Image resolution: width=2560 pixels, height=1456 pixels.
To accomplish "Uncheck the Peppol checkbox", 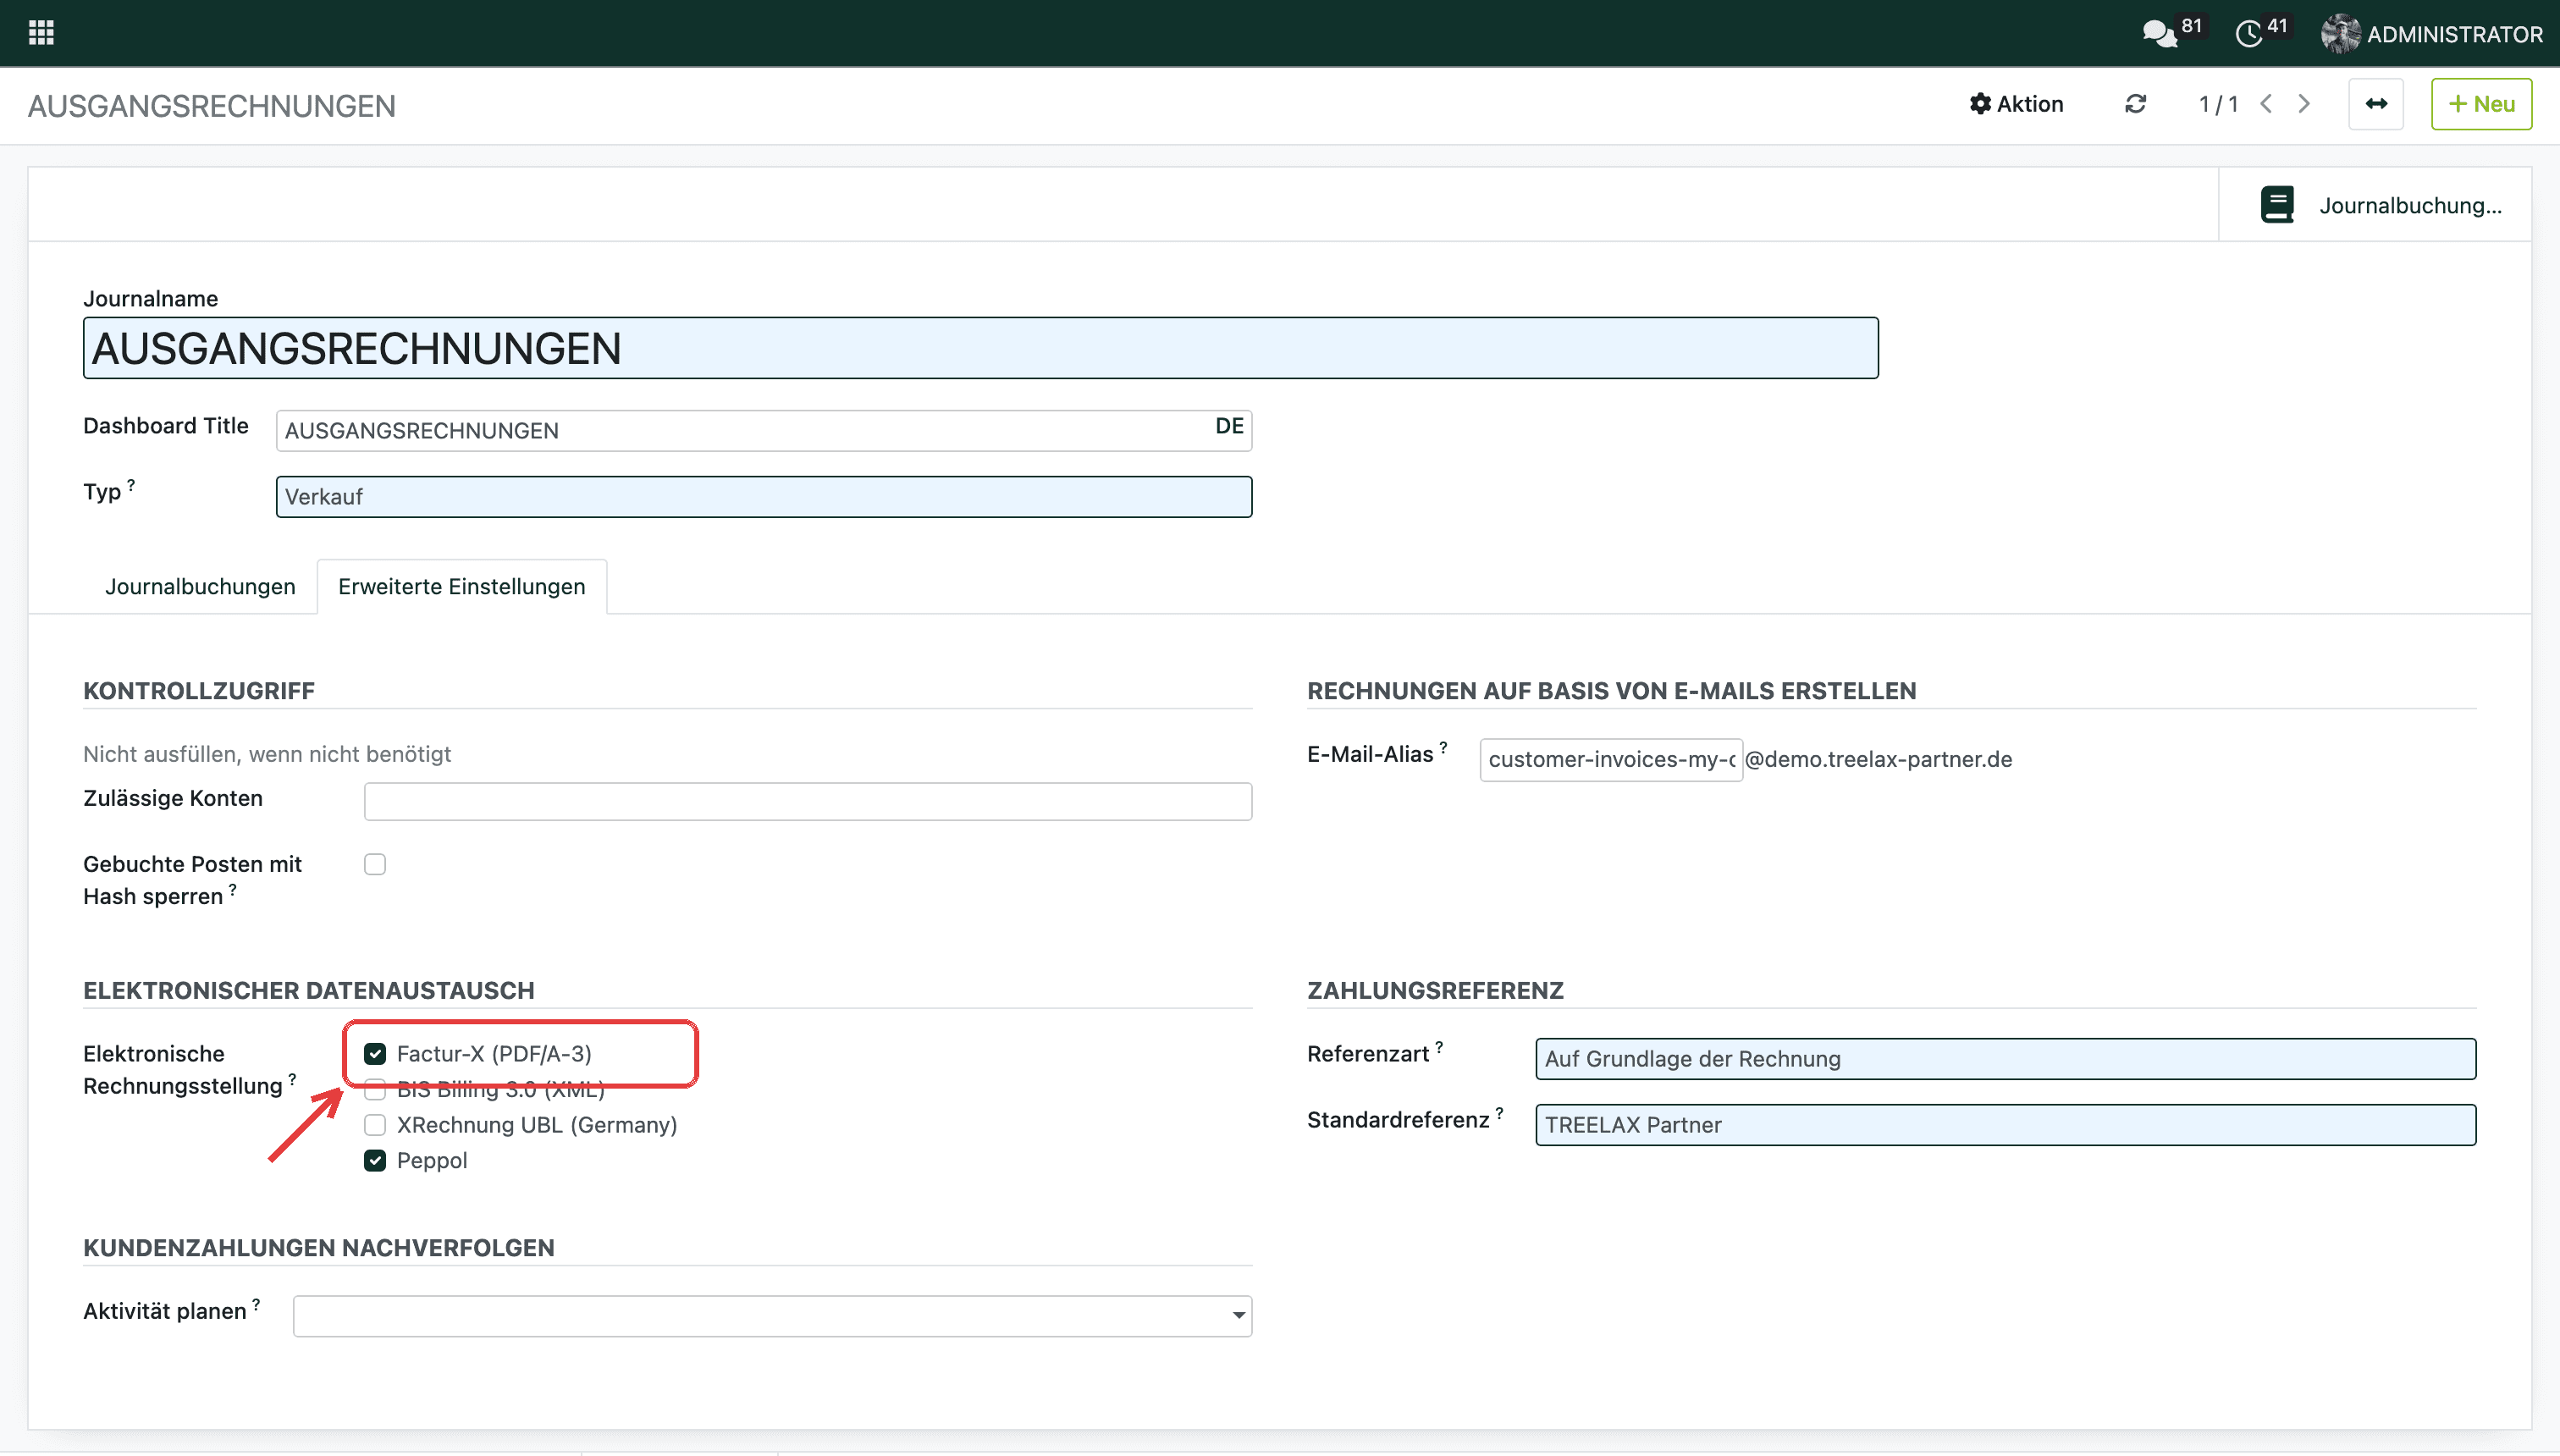I will coord(375,1160).
